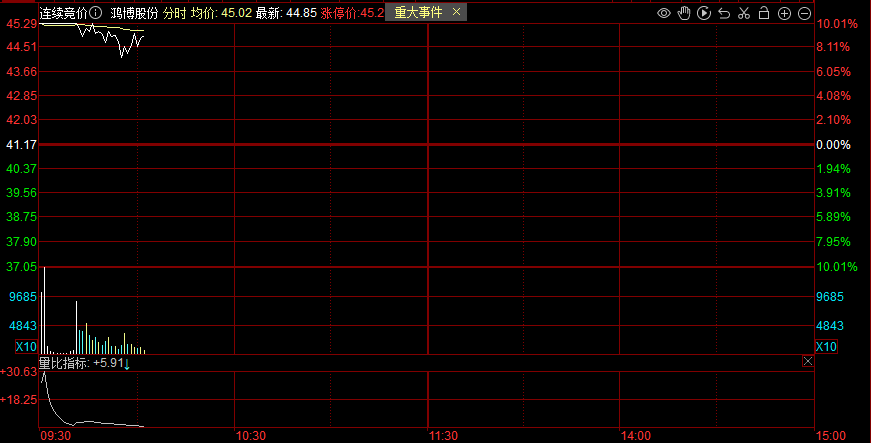The height and width of the screenshot is (443, 871).
Task: Click the right X10 volume multiplier
Action: [826, 346]
